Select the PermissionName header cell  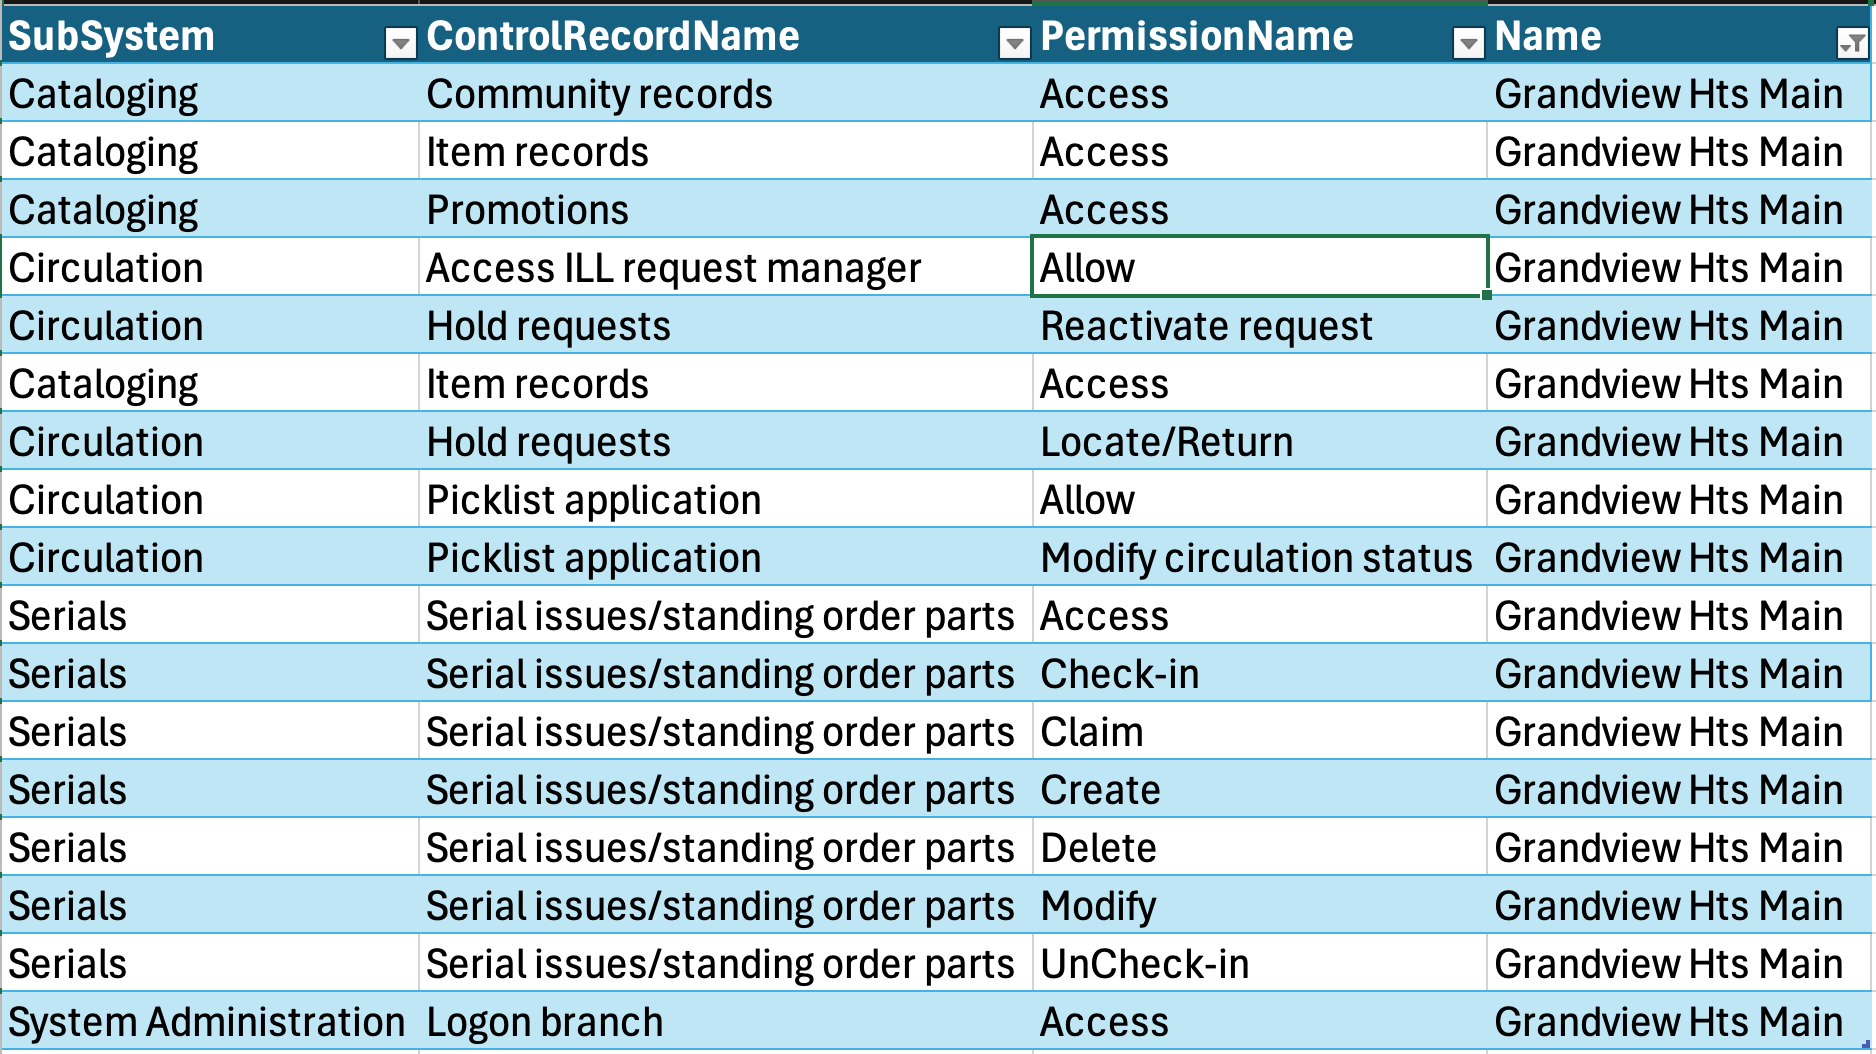click(x=1260, y=36)
